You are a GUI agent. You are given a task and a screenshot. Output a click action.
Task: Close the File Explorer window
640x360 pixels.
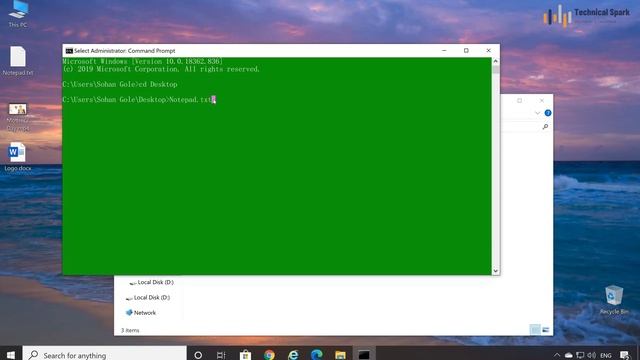point(542,100)
